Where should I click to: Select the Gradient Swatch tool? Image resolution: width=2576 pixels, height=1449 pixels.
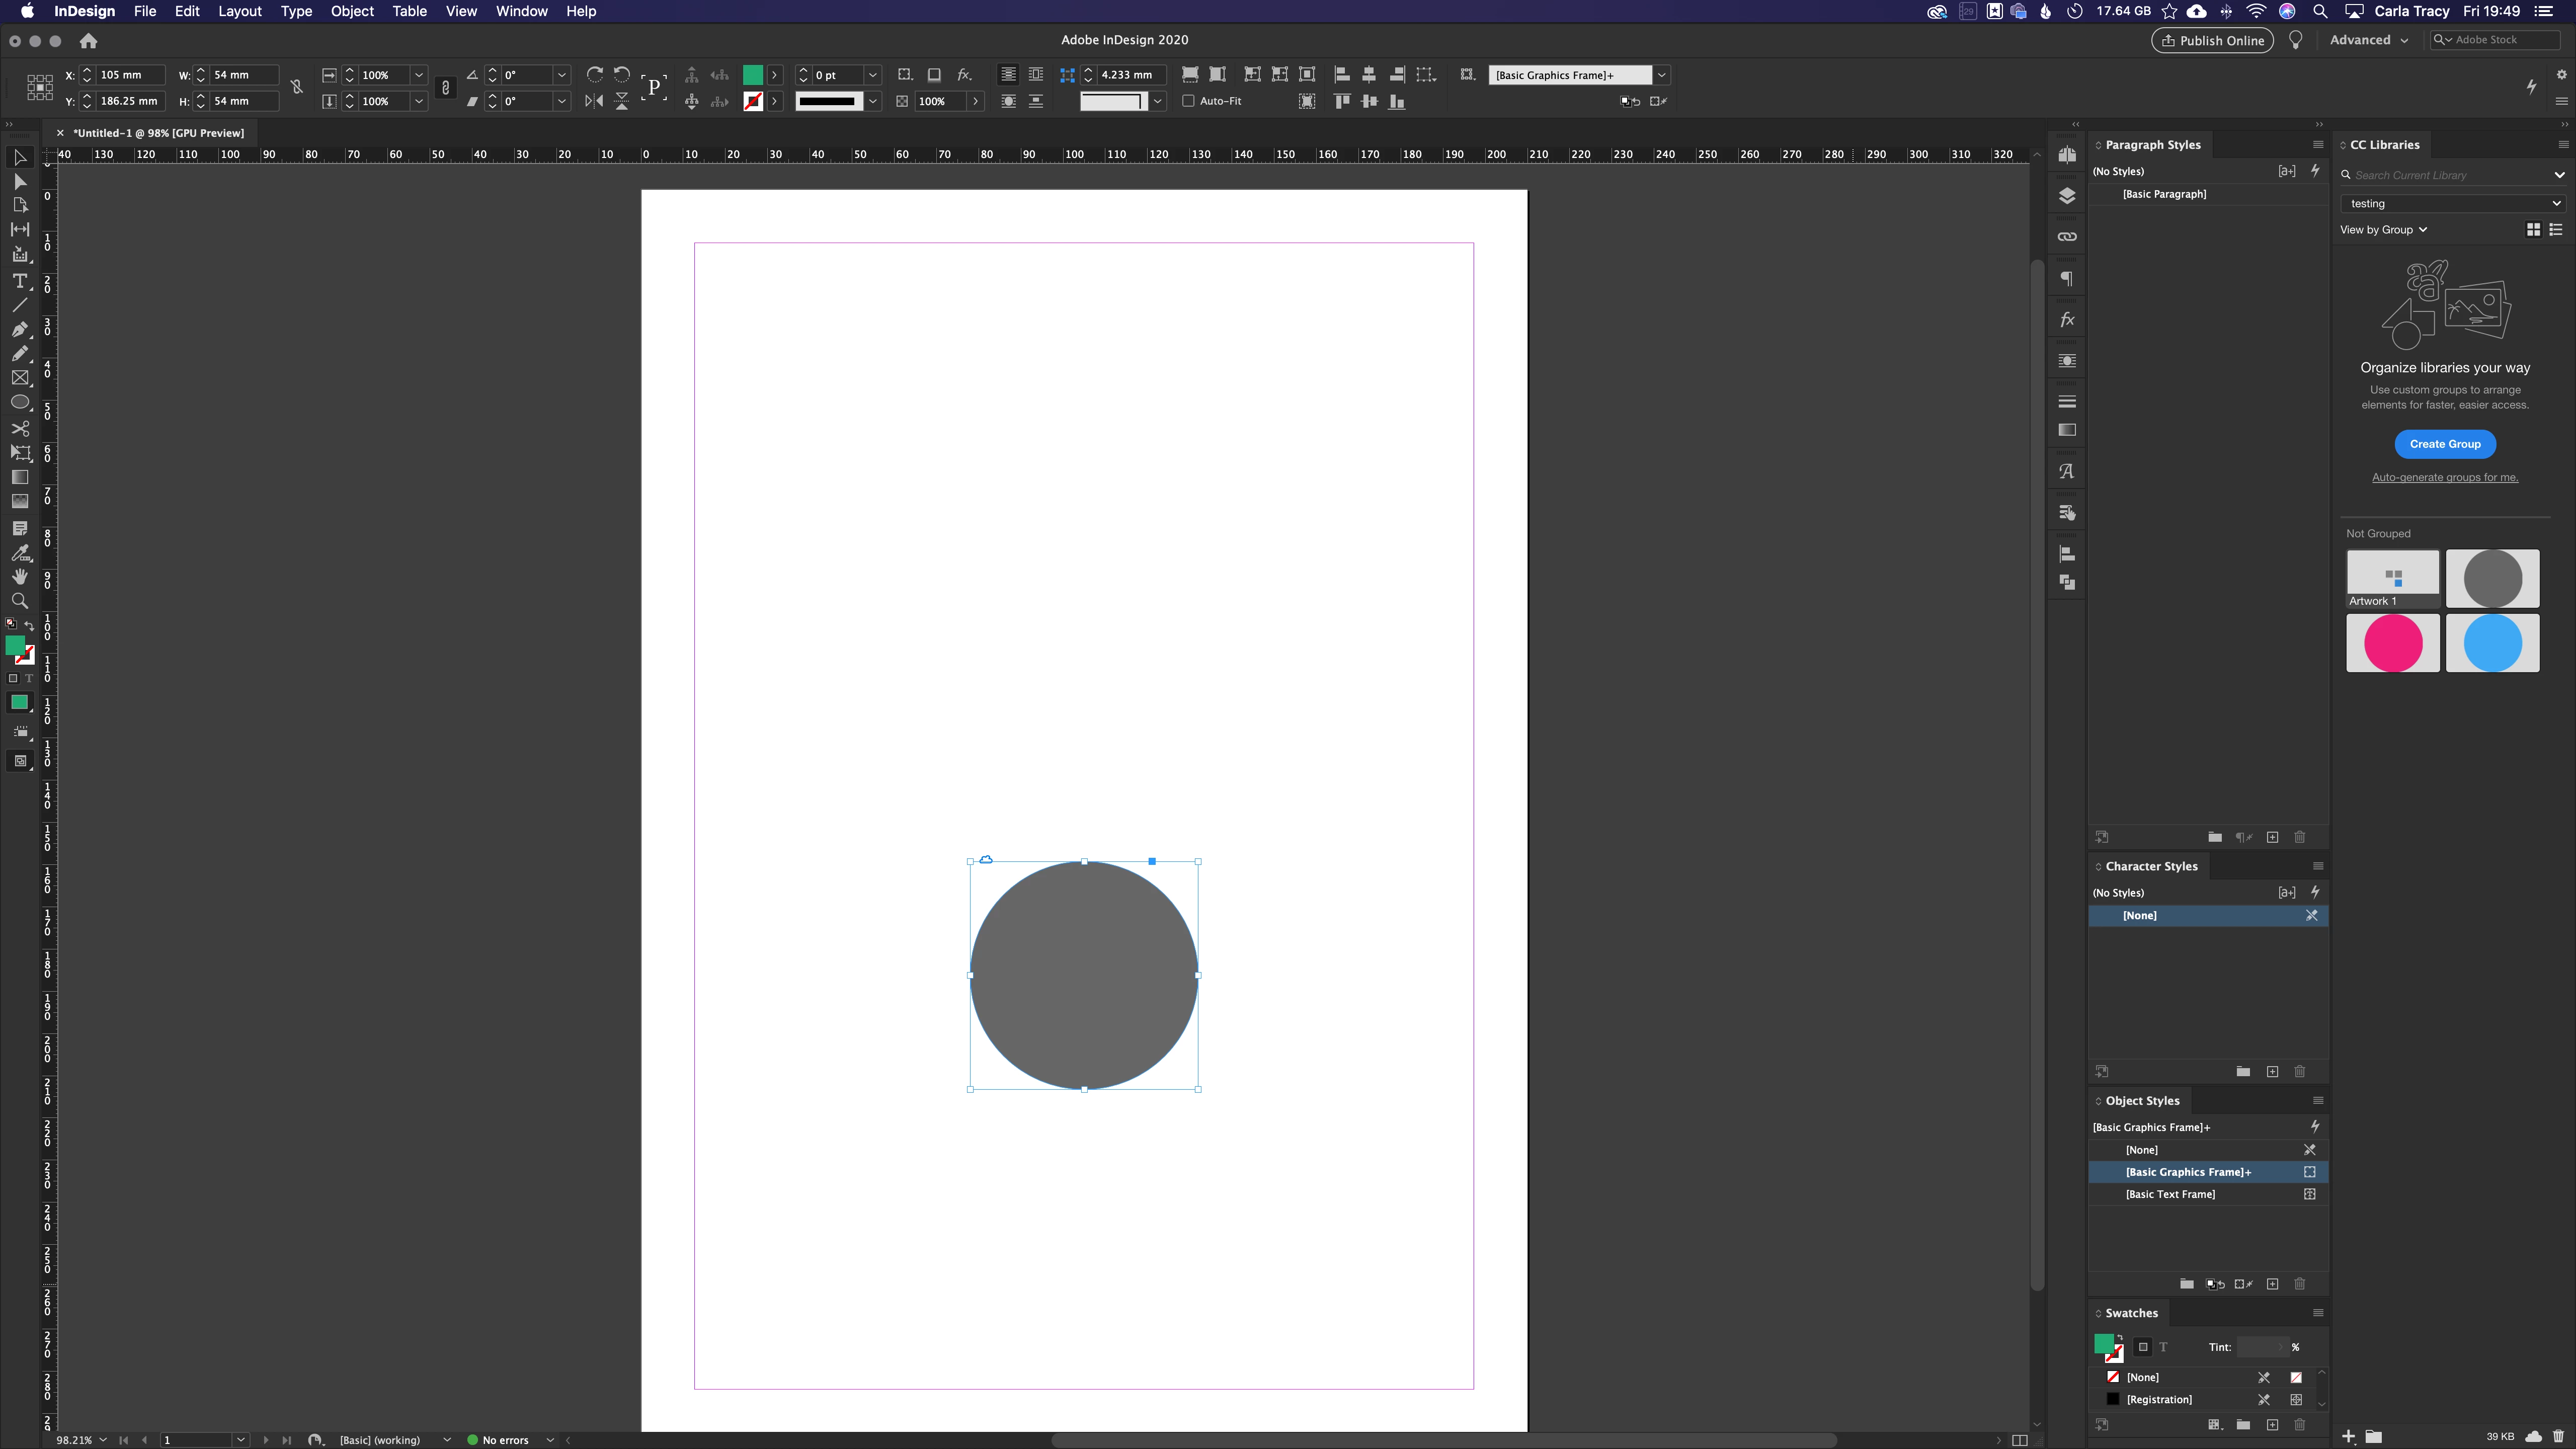(x=19, y=477)
